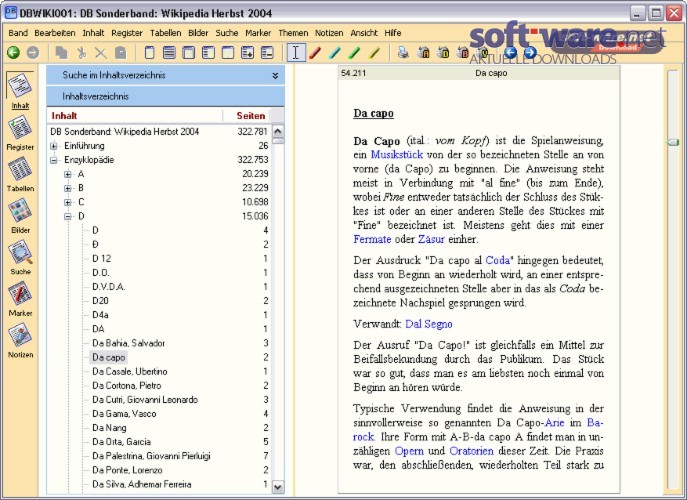
Task: Select the text cursor tool
Action: 296,53
